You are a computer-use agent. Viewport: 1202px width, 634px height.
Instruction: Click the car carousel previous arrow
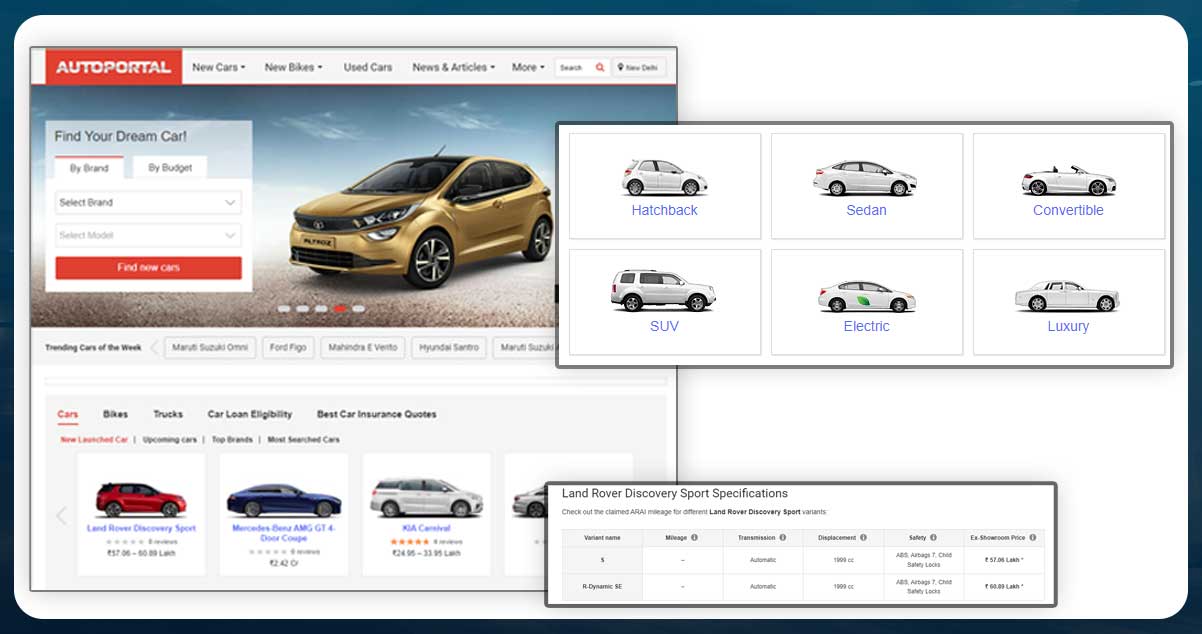tap(61, 515)
